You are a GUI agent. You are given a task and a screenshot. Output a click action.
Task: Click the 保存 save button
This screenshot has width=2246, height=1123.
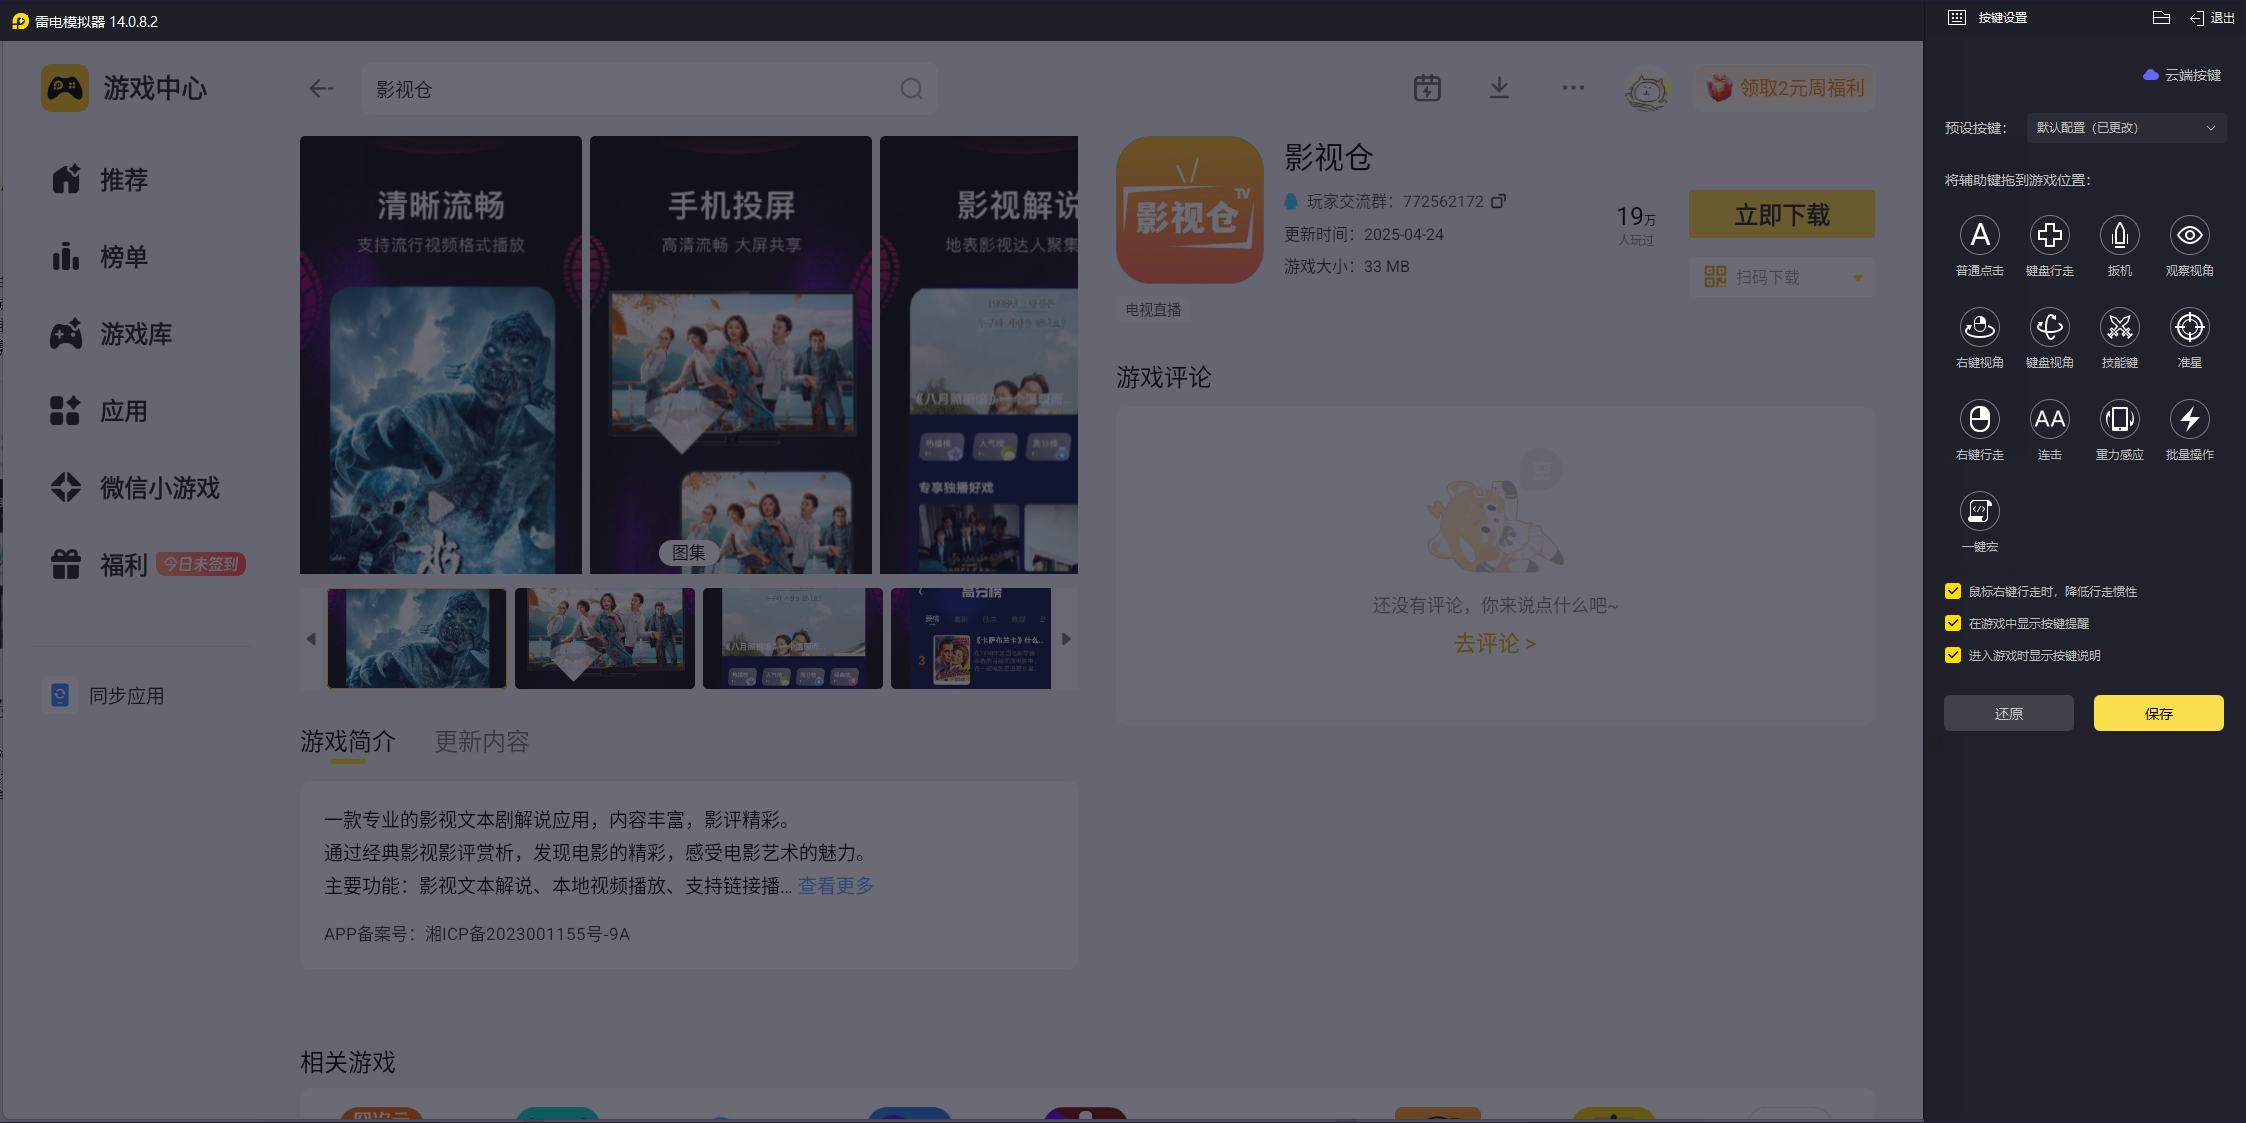2159,713
